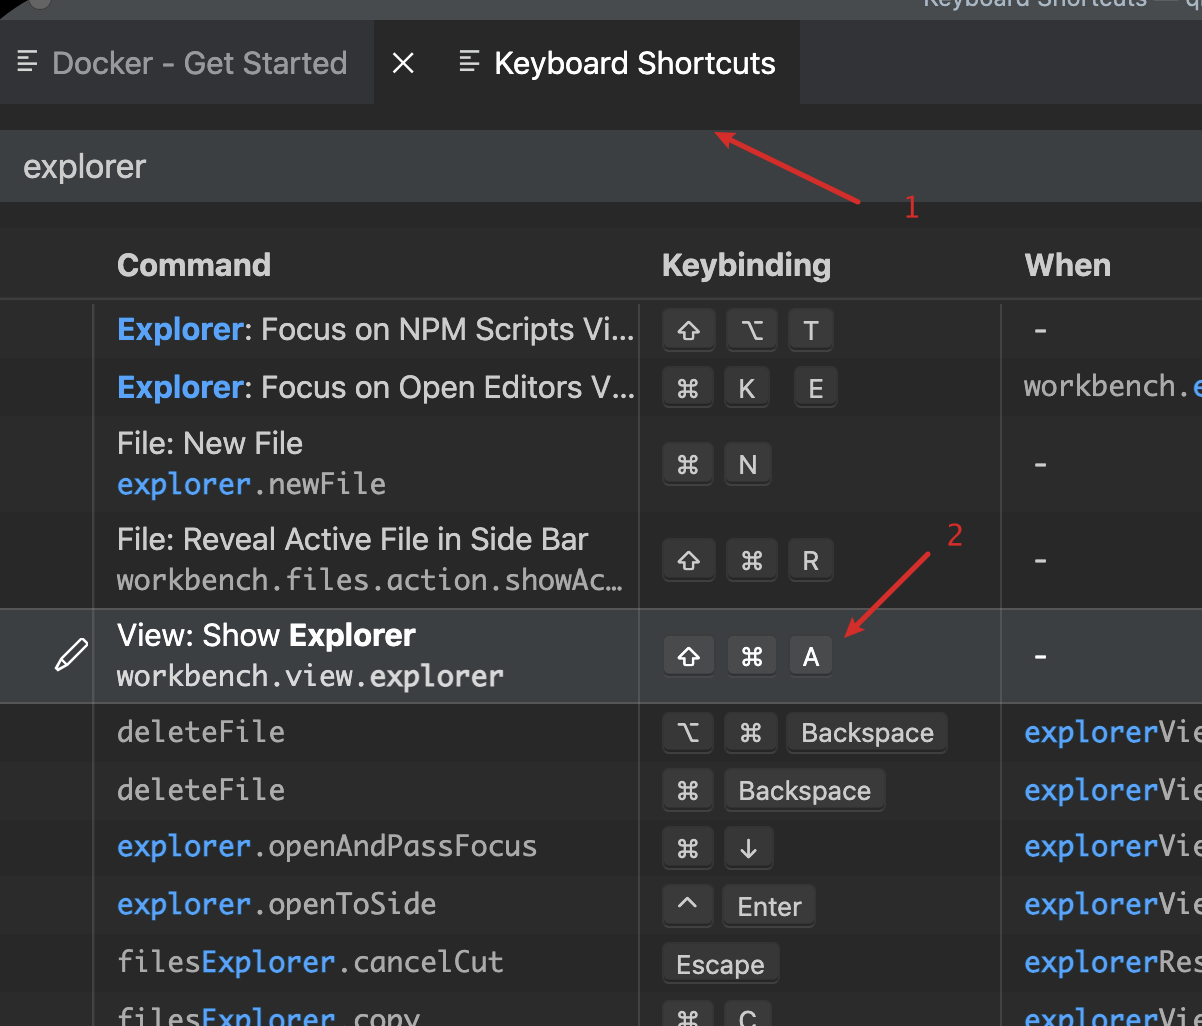The width and height of the screenshot is (1202, 1026).
Task: Click the ⌘N keybinding chip for File: New File
Action: (x=718, y=463)
